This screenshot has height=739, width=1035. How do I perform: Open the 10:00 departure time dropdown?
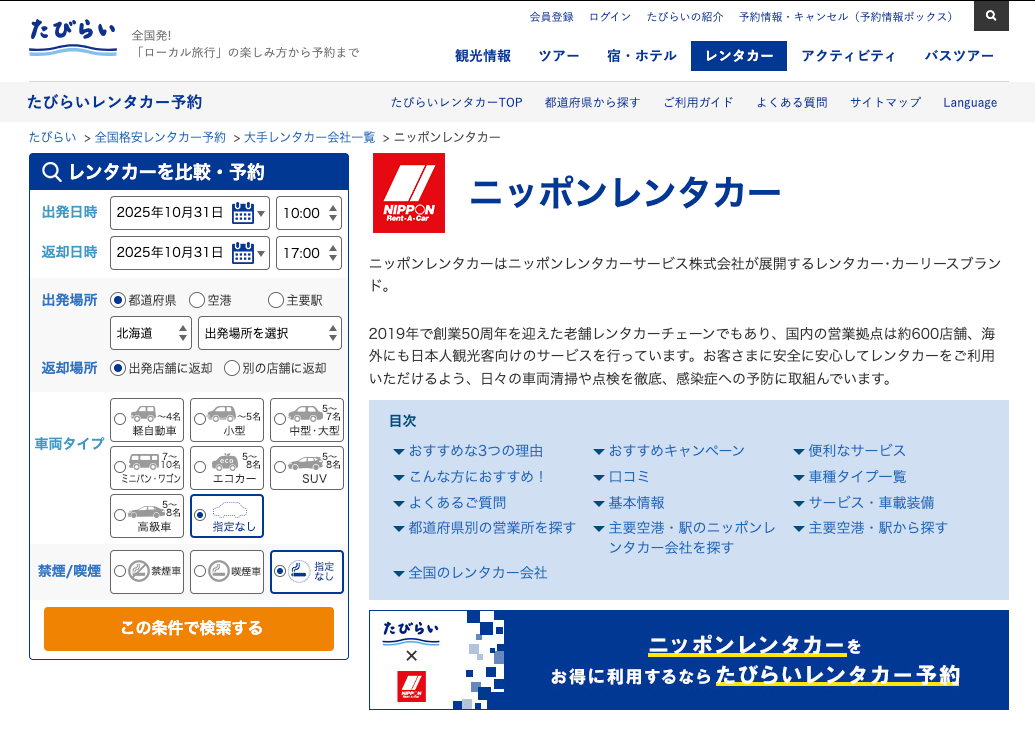click(x=308, y=212)
